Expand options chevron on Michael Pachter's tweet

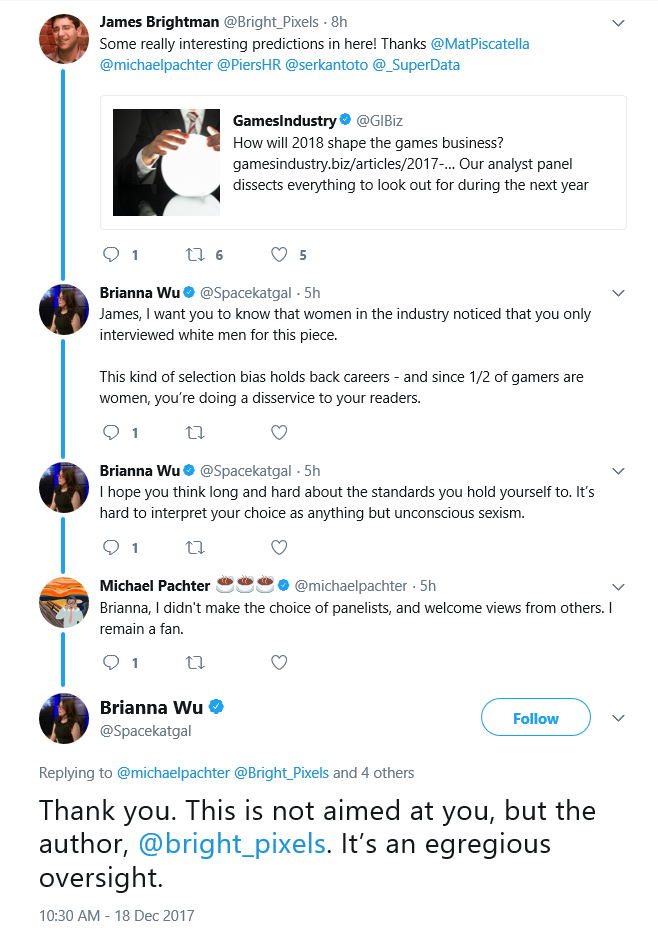(619, 587)
